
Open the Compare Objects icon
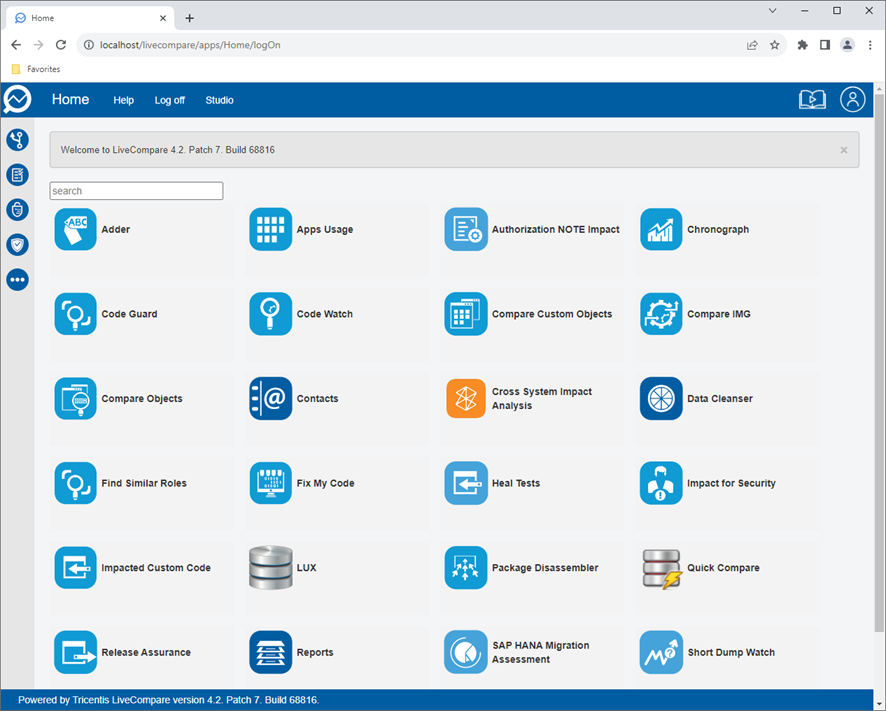tap(75, 398)
